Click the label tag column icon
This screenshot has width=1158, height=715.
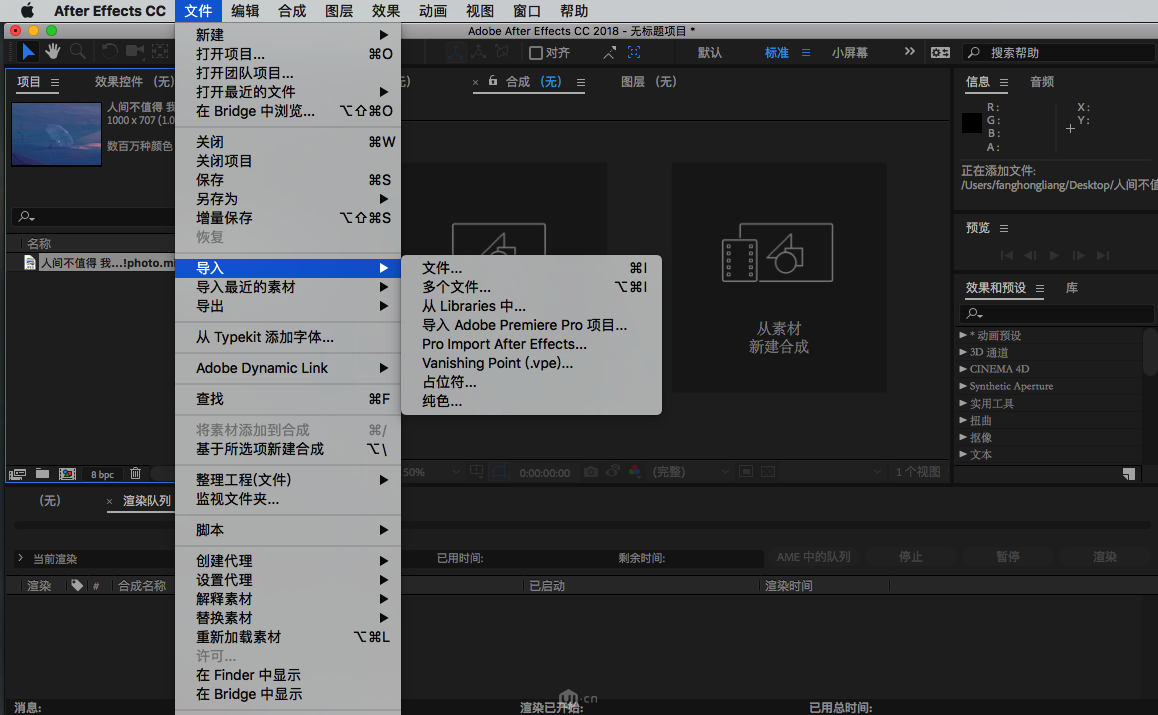click(77, 586)
